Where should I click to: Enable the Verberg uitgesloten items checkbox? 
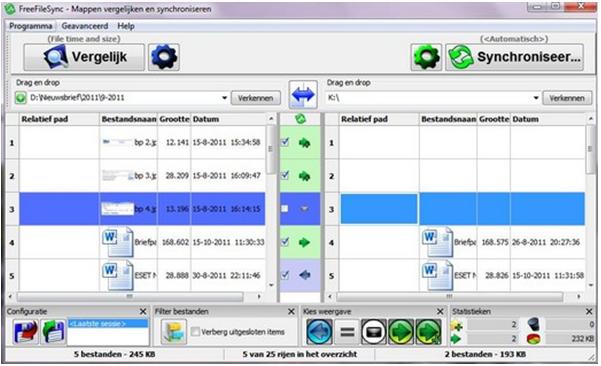pos(195,332)
